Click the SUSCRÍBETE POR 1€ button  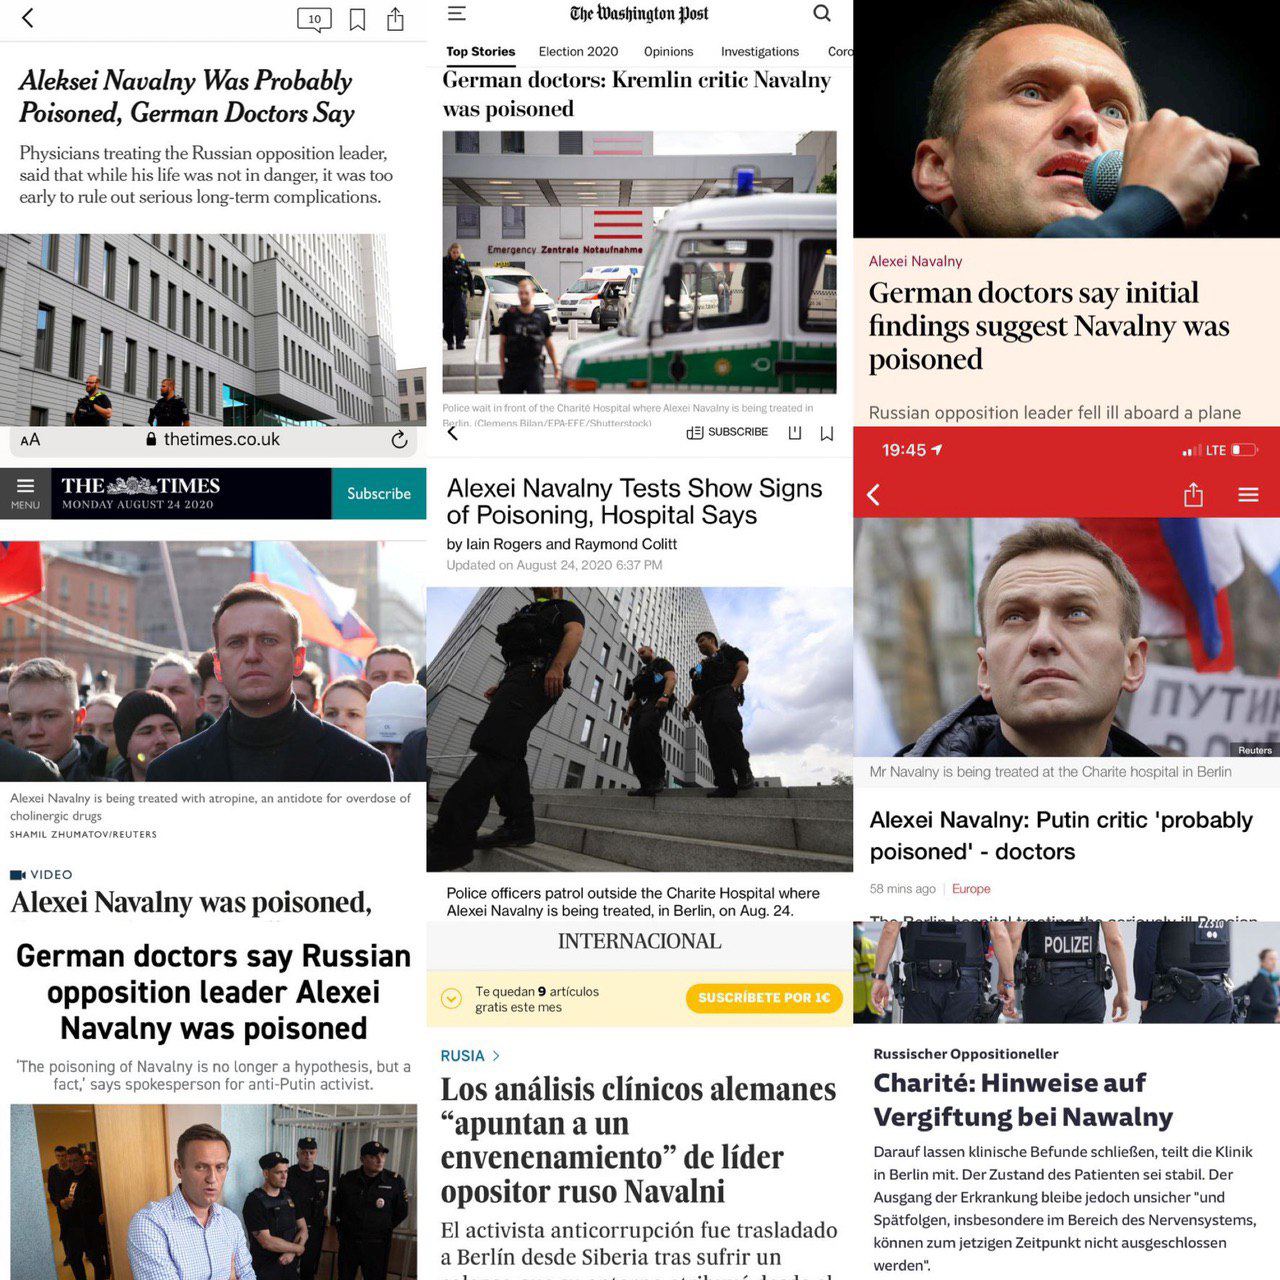point(764,998)
